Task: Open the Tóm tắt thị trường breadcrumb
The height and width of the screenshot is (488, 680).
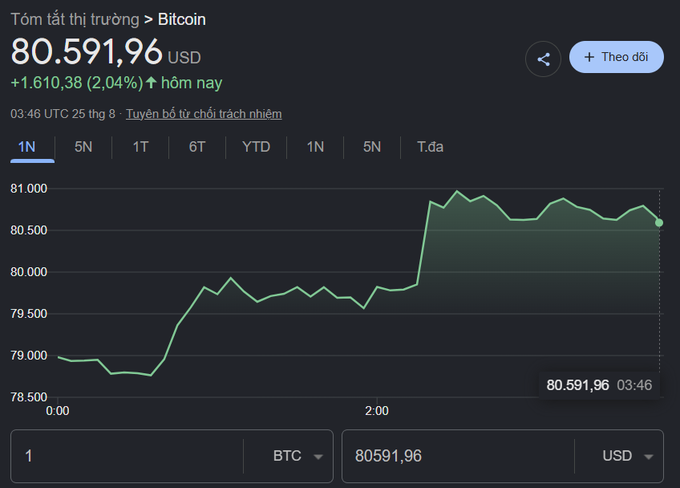Action: click(x=75, y=20)
